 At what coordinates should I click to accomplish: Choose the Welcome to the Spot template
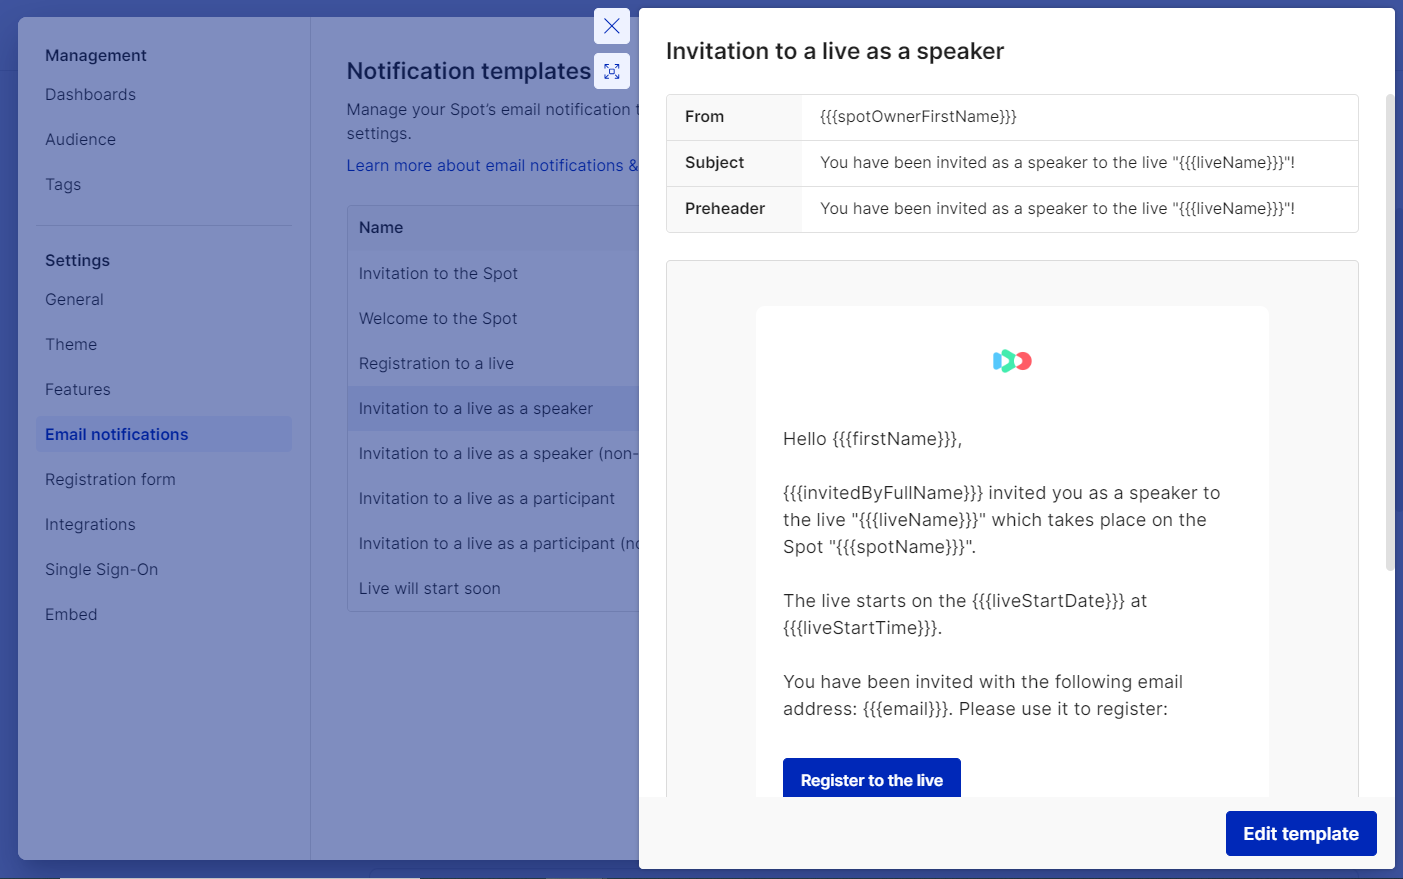pos(438,319)
